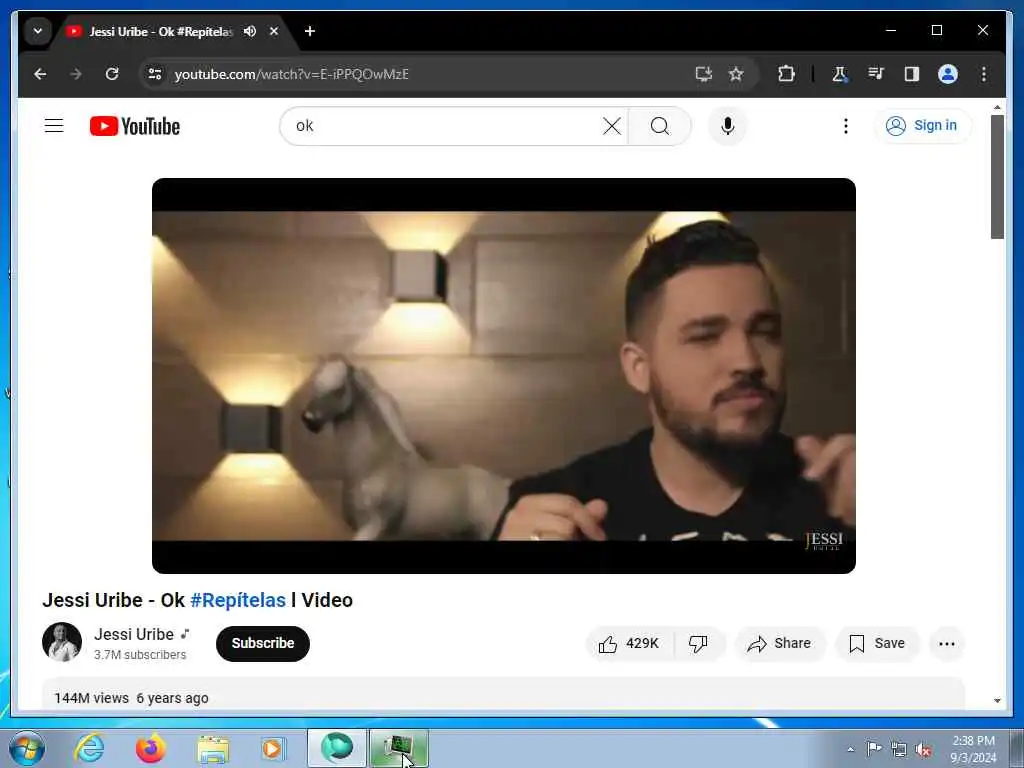Open YouTube settings three-dot menu

pyautogui.click(x=846, y=126)
